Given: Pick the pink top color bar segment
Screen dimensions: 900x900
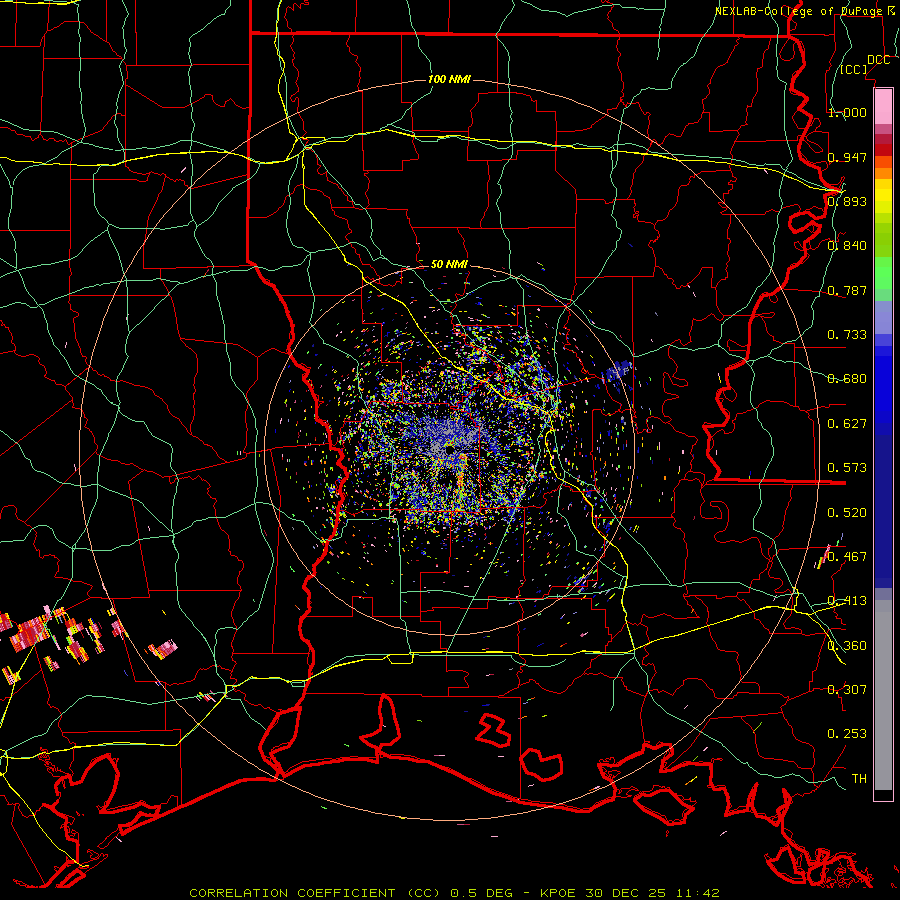Looking at the screenshot, I should [883, 106].
